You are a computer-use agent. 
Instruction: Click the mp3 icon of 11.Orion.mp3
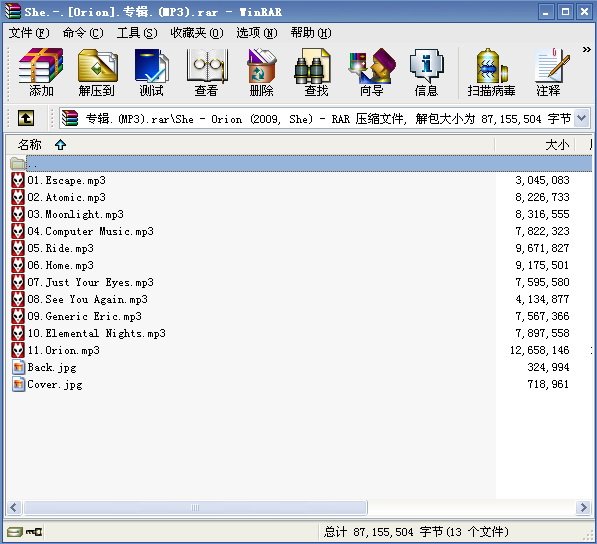(x=18, y=350)
